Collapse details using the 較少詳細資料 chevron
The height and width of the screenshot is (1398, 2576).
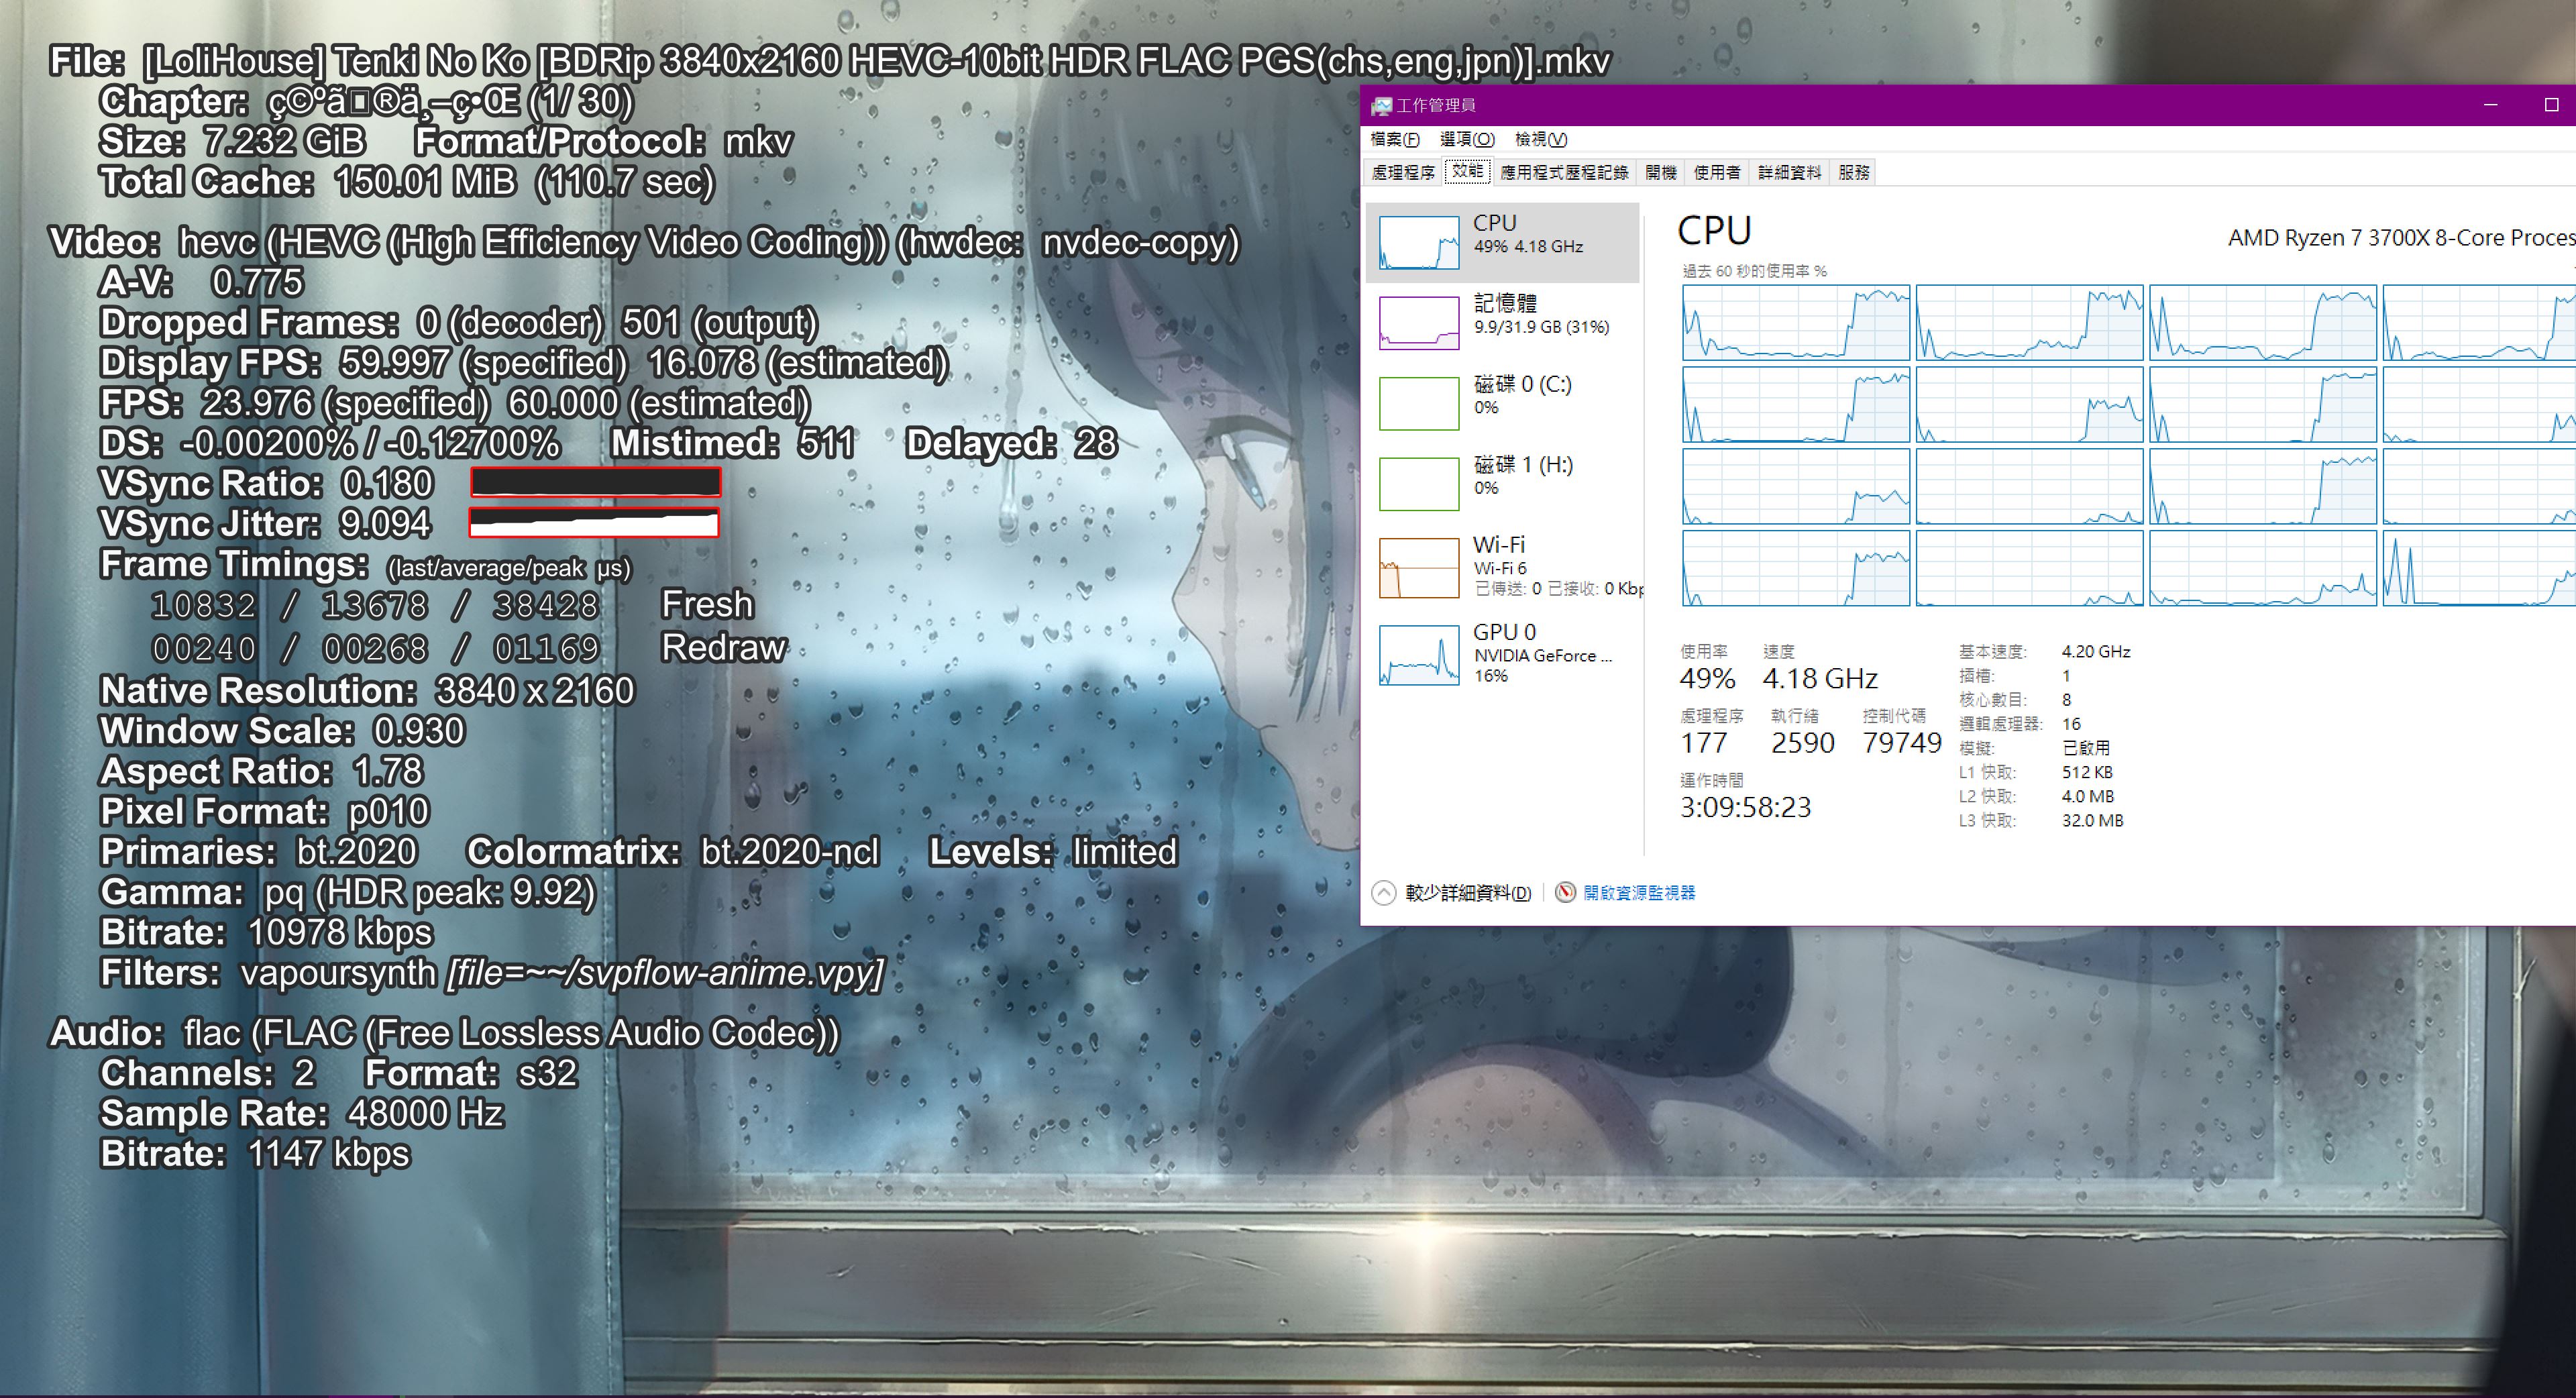[1383, 892]
